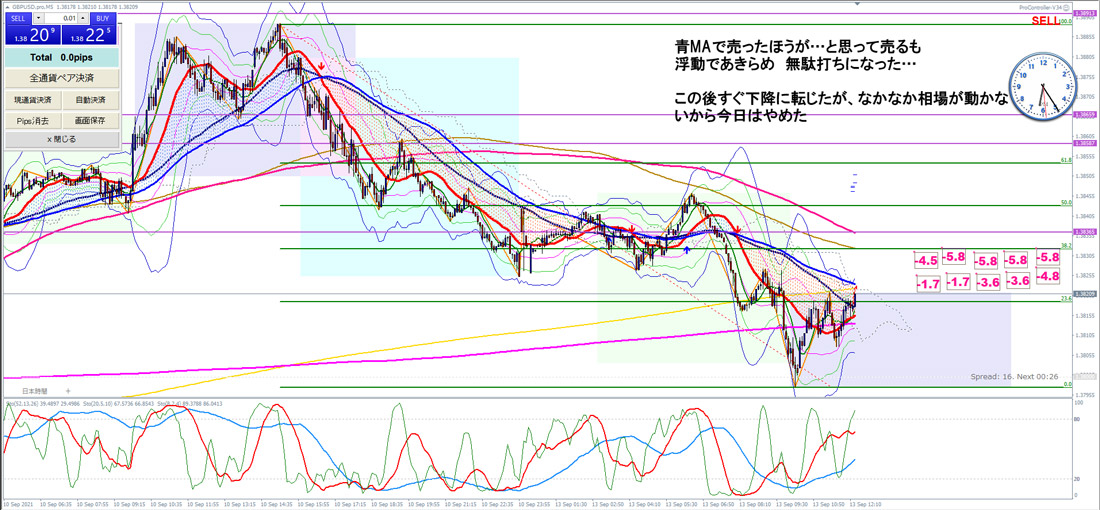Click the Pips消去 button

coord(32,120)
